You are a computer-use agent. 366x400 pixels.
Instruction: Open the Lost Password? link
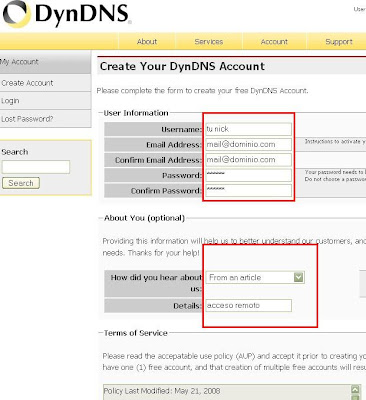[45, 119]
